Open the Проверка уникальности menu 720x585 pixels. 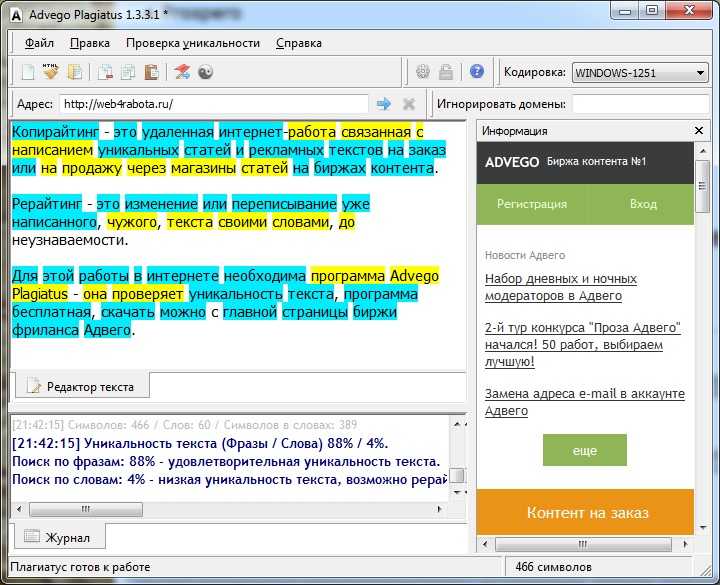click(x=193, y=43)
